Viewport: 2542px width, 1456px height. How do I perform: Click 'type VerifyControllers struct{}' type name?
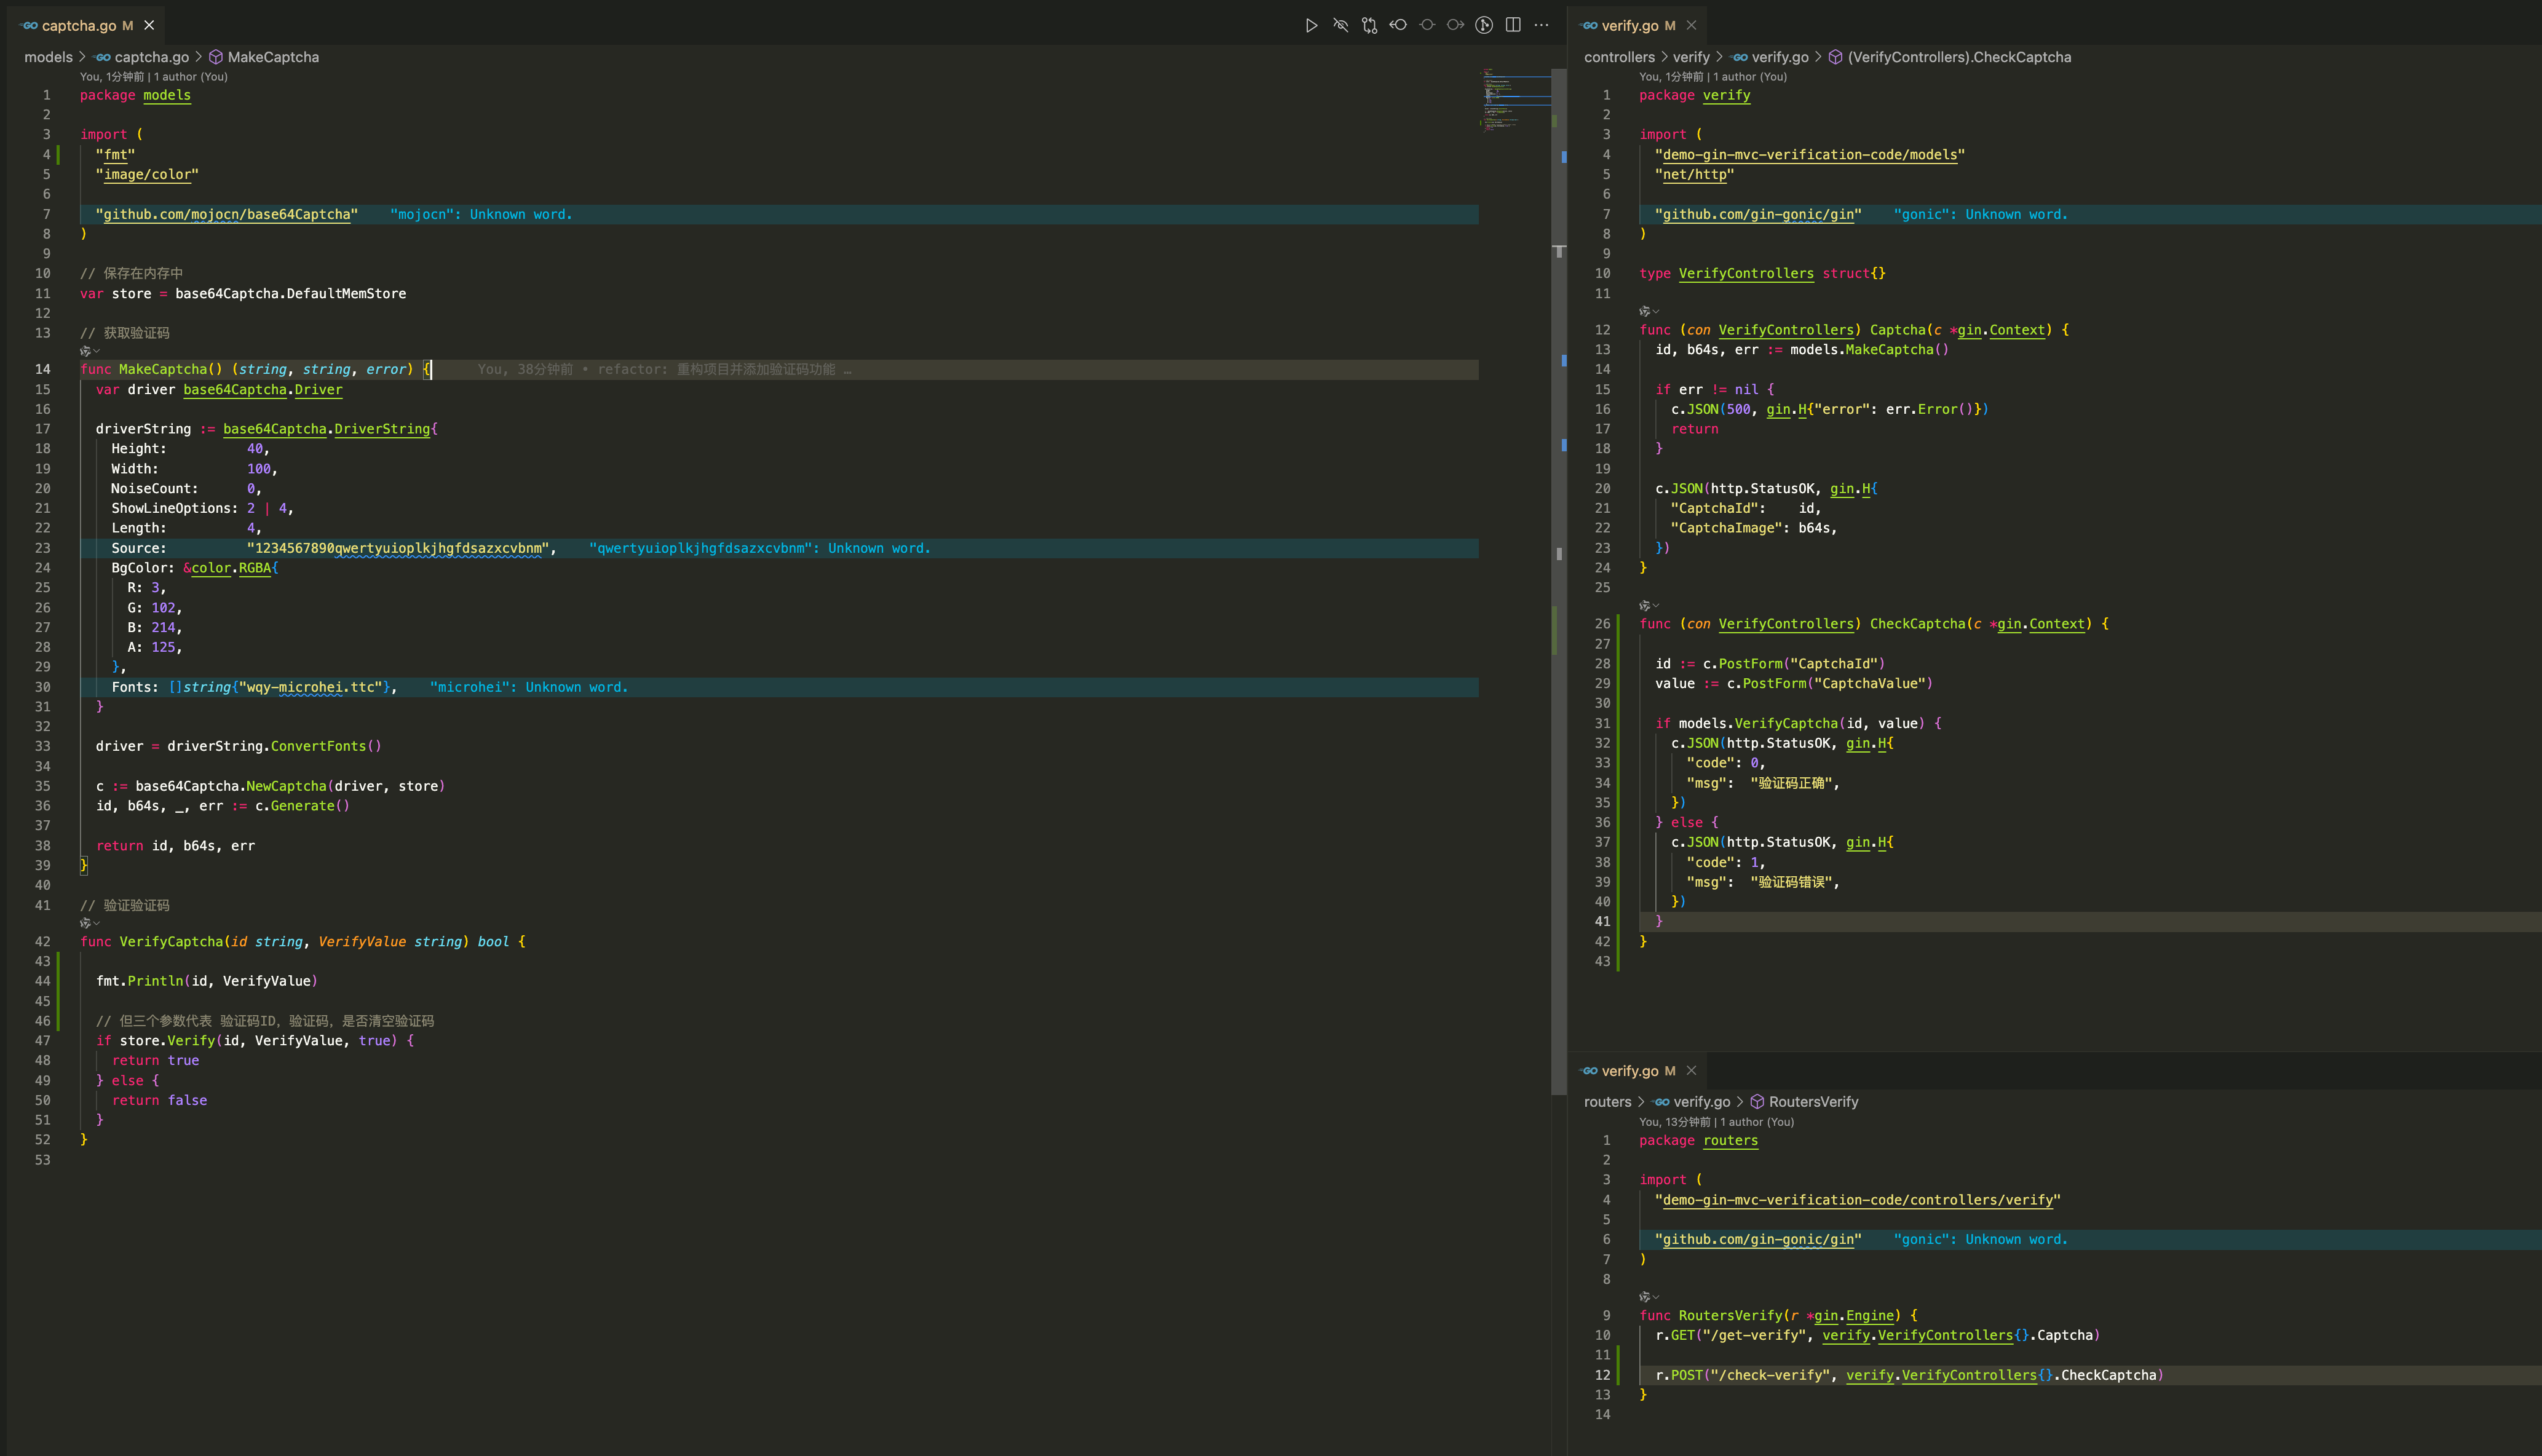[x=1745, y=274]
